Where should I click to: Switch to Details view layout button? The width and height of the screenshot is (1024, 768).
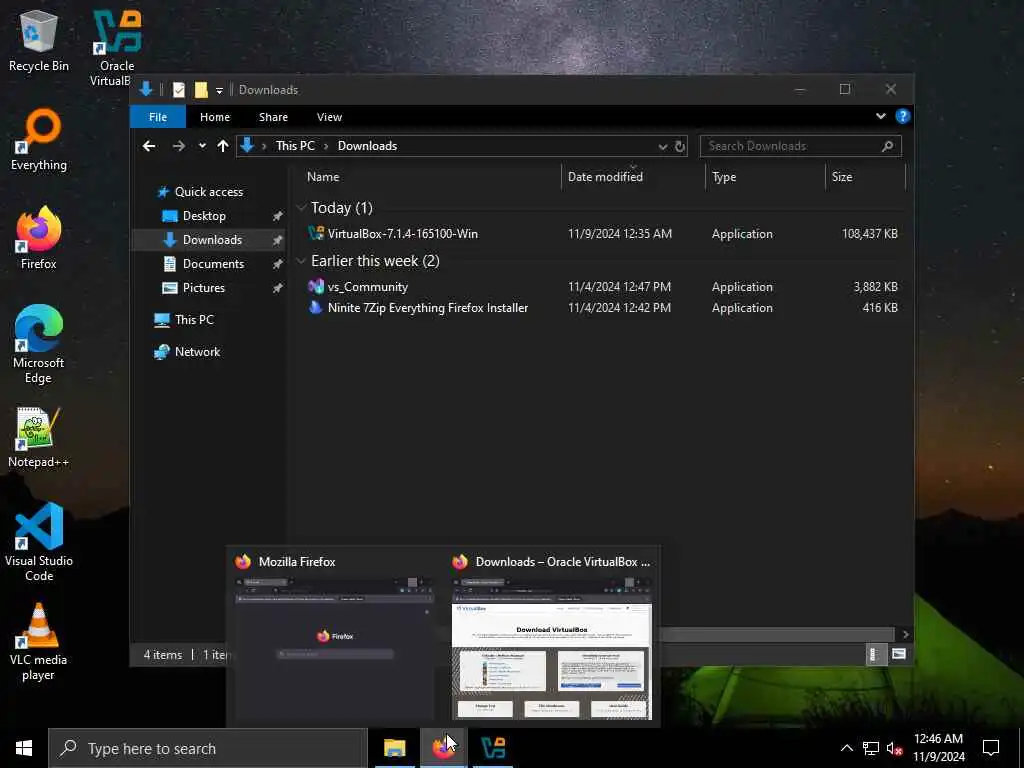coord(875,654)
